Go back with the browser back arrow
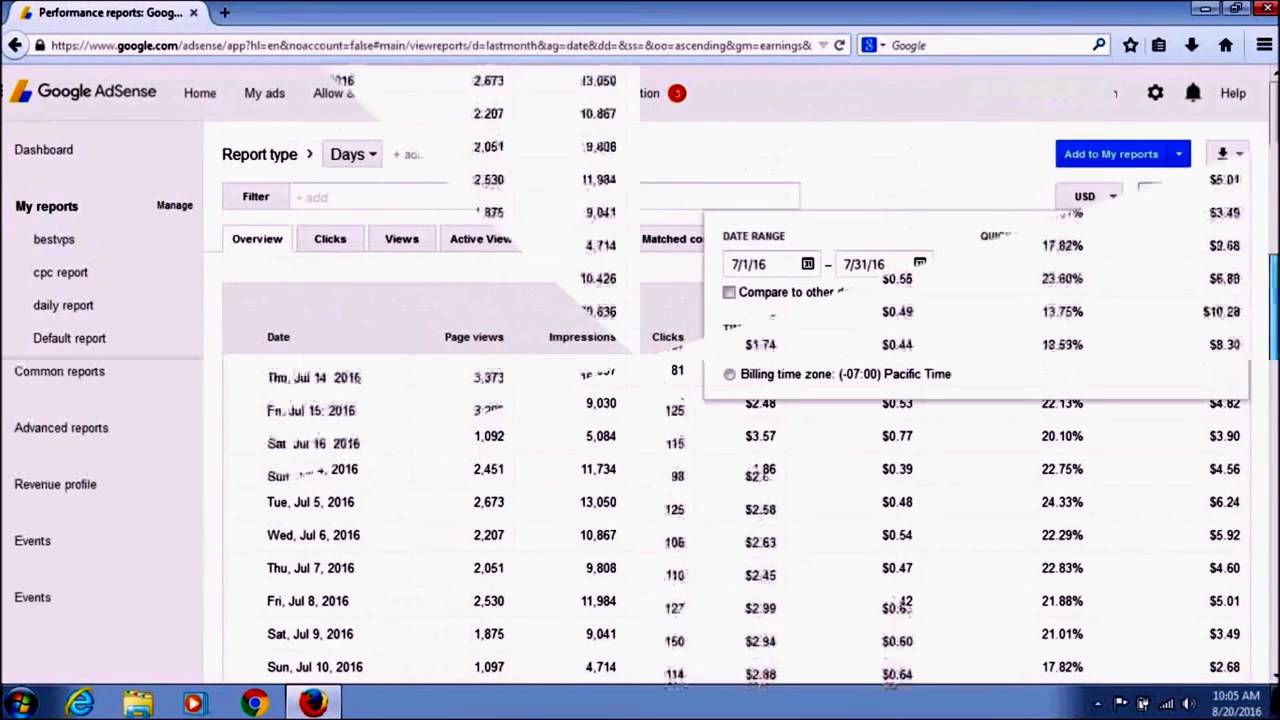Image resolution: width=1280 pixels, height=720 pixels. click(x=15, y=45)
